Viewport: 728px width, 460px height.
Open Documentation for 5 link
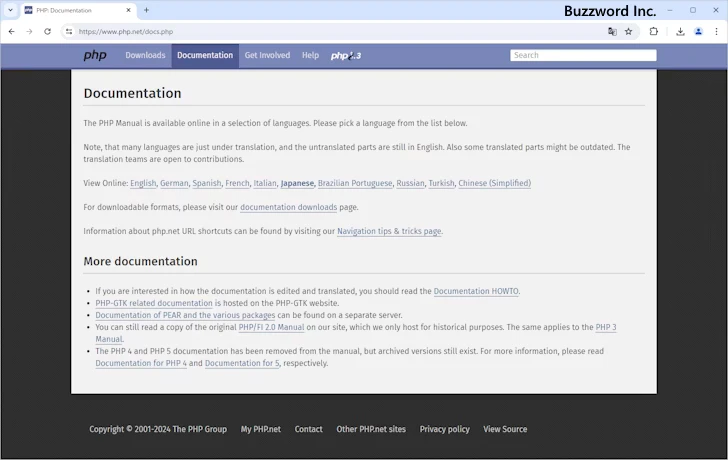[242, 363]
